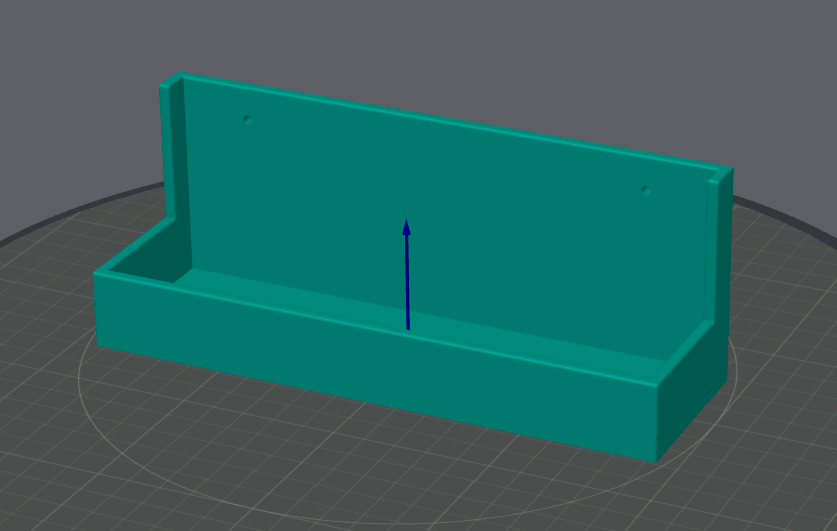Click the left mounting hole on back wall
The width and height of the screenshot is (837, 531).
pos(247,120)
